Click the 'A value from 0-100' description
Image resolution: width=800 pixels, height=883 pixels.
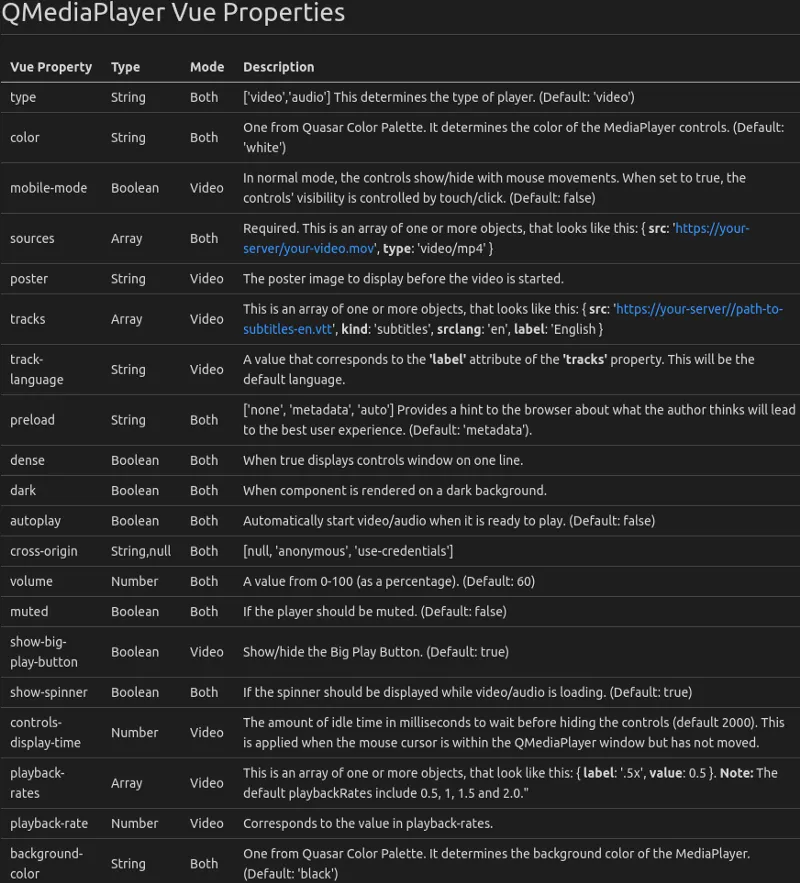coord(388,581)
